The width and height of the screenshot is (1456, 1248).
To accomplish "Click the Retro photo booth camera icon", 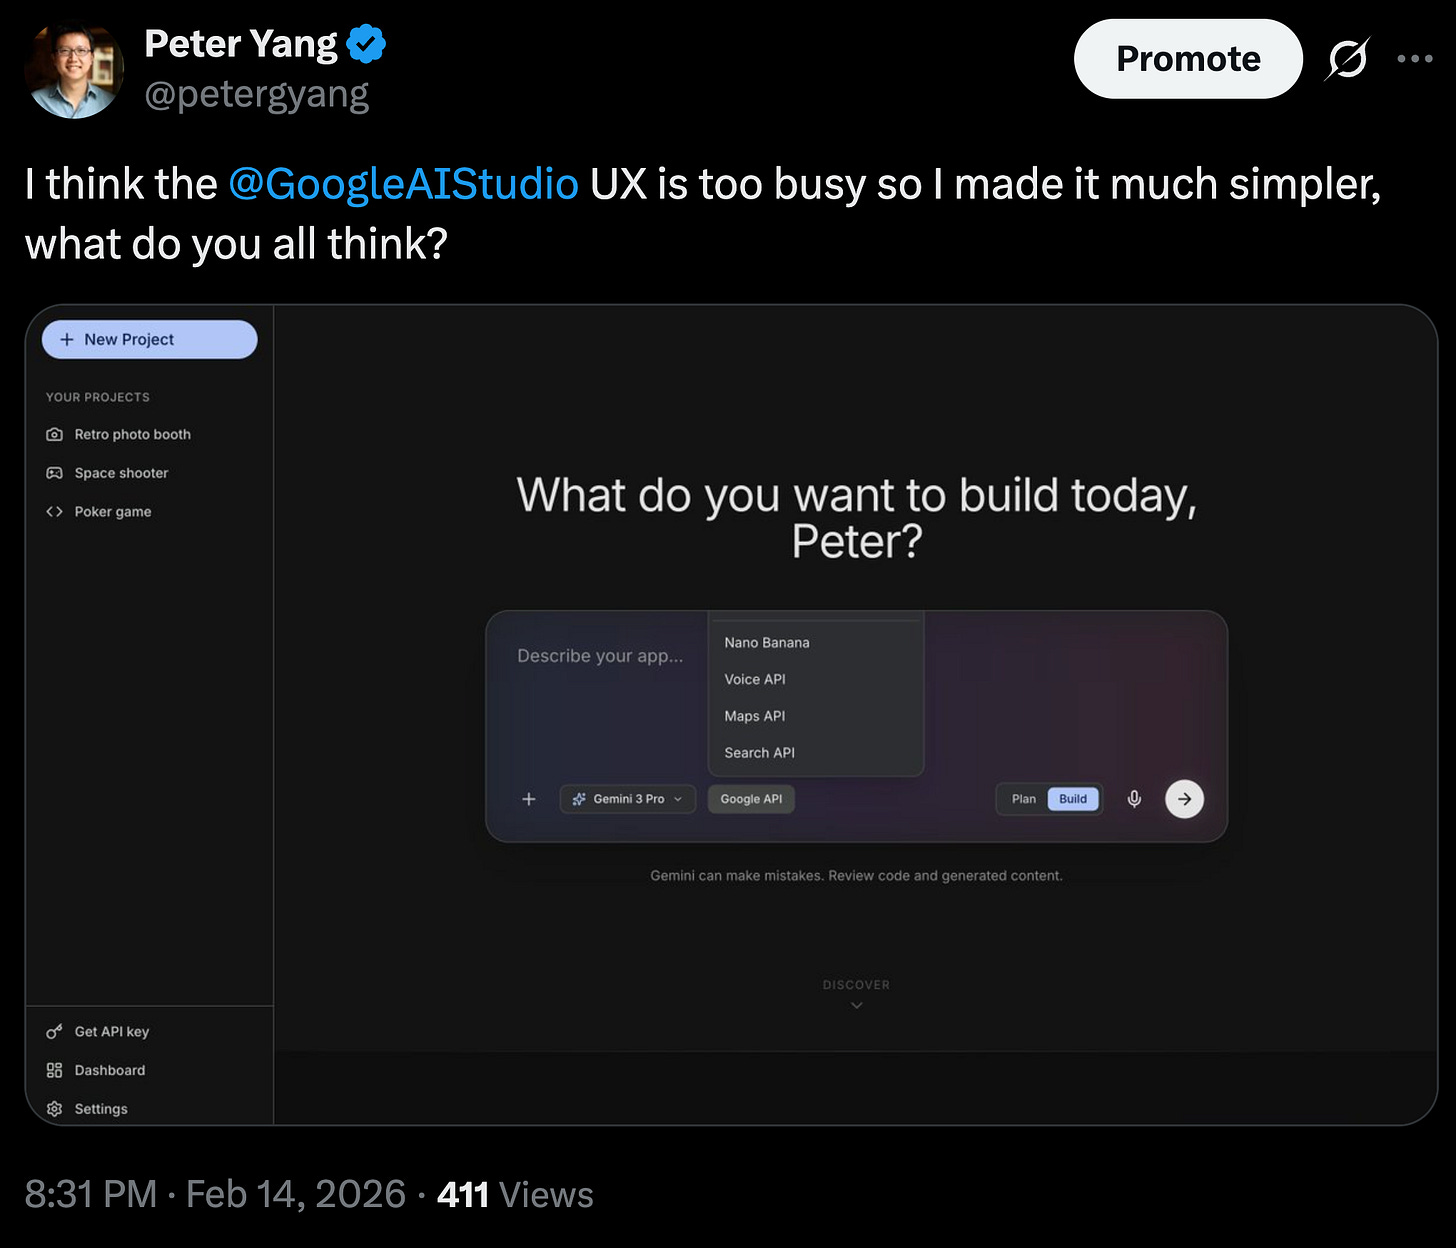I will pyautogui.click(x=55, y=434).
